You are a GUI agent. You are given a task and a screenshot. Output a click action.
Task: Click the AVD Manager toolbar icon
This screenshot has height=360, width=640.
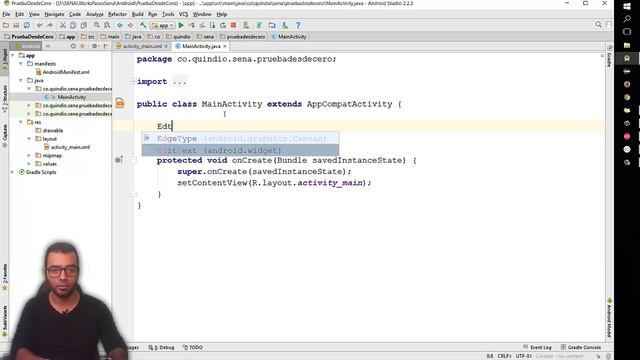pos(246,25)
